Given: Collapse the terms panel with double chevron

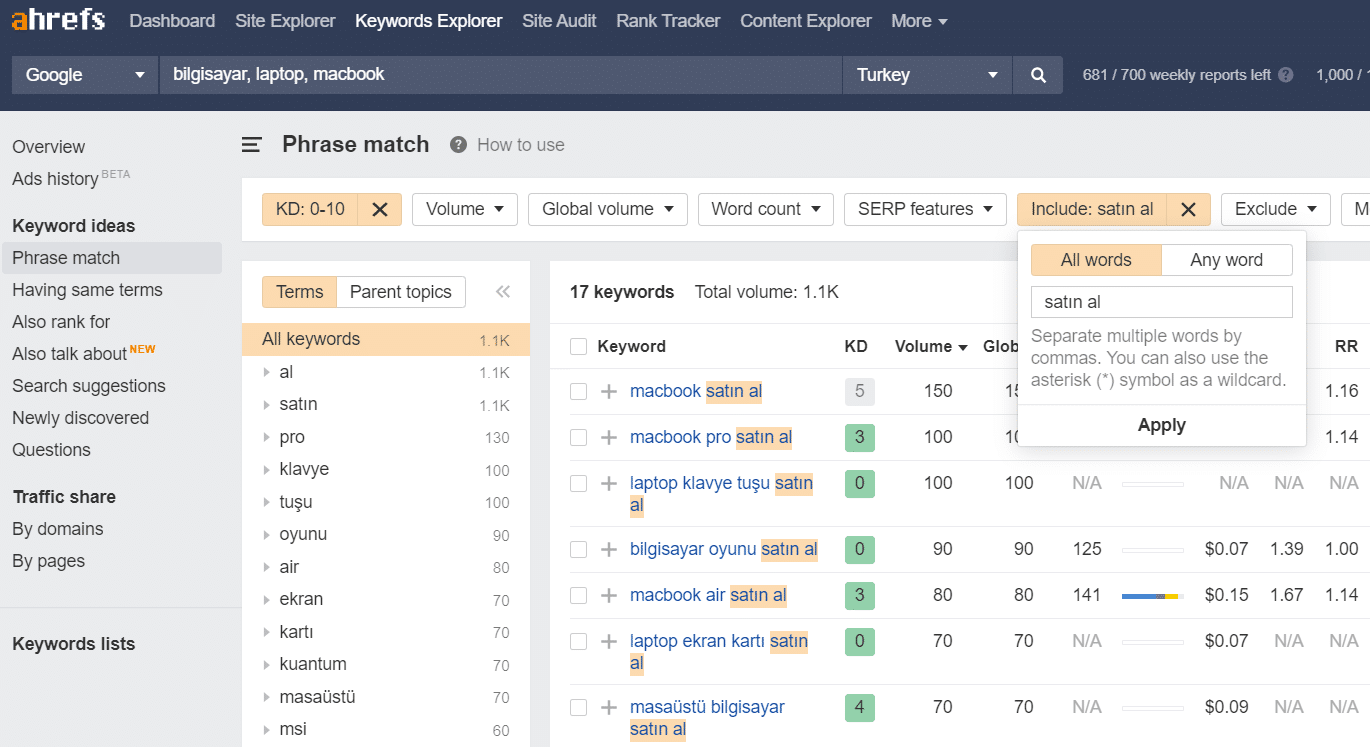Looking at the screenshot, I should click(503, 292).
